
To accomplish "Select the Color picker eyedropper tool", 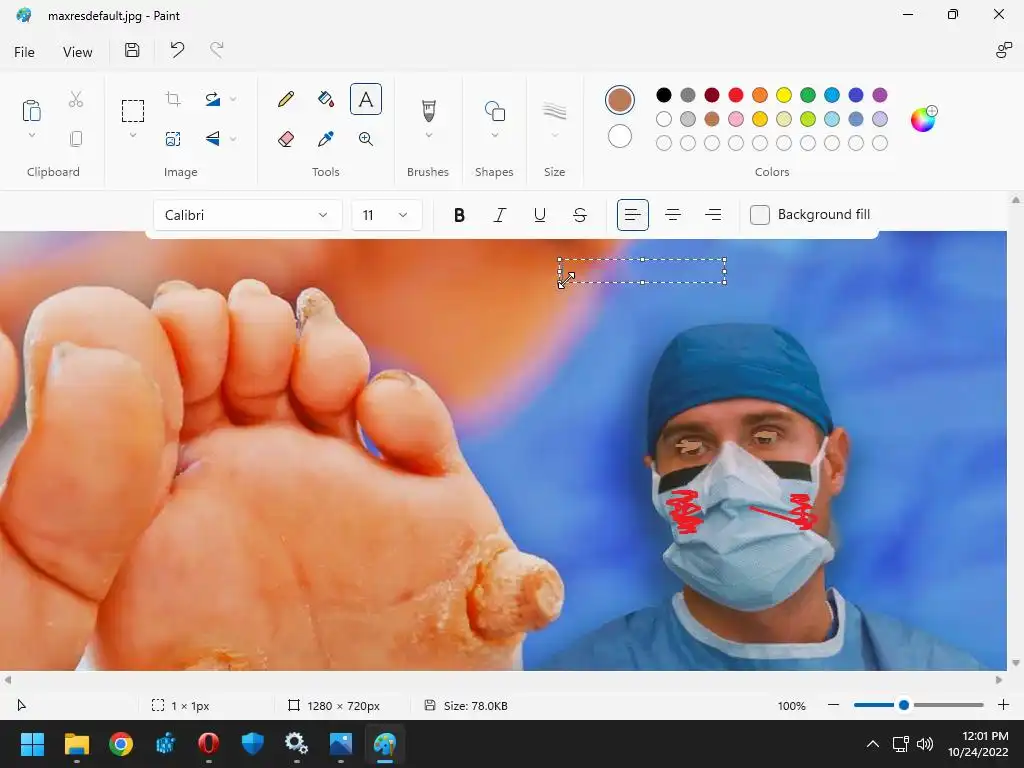I will click(326, 139).
